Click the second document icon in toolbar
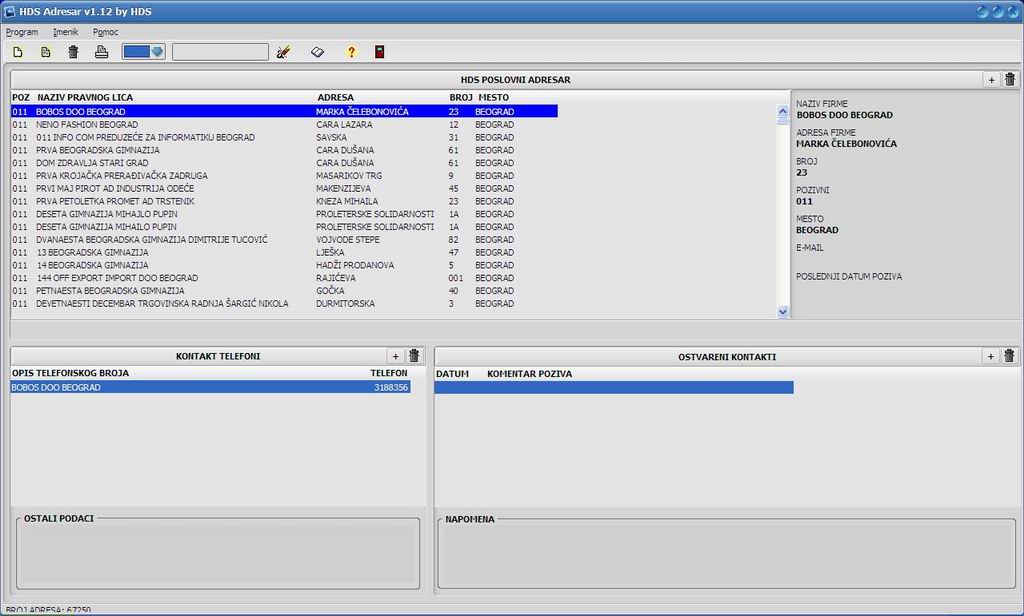This screenshot has height=616, width=1024. pos(46,52)
